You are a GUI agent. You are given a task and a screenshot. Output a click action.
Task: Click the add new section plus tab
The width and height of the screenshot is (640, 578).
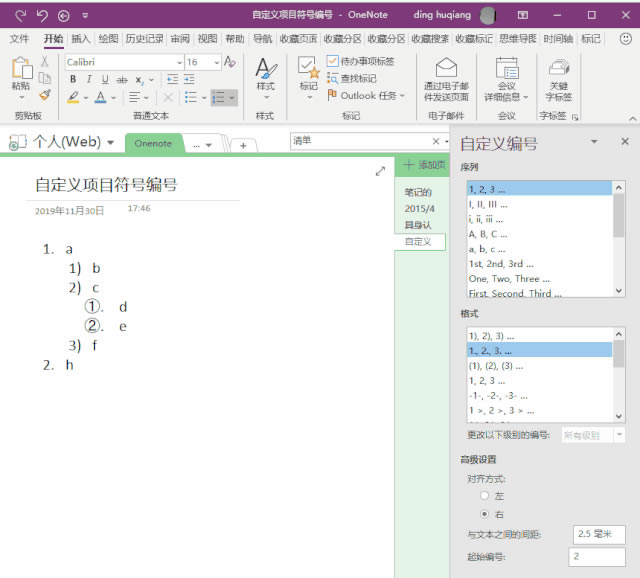(x=243, y=145)
